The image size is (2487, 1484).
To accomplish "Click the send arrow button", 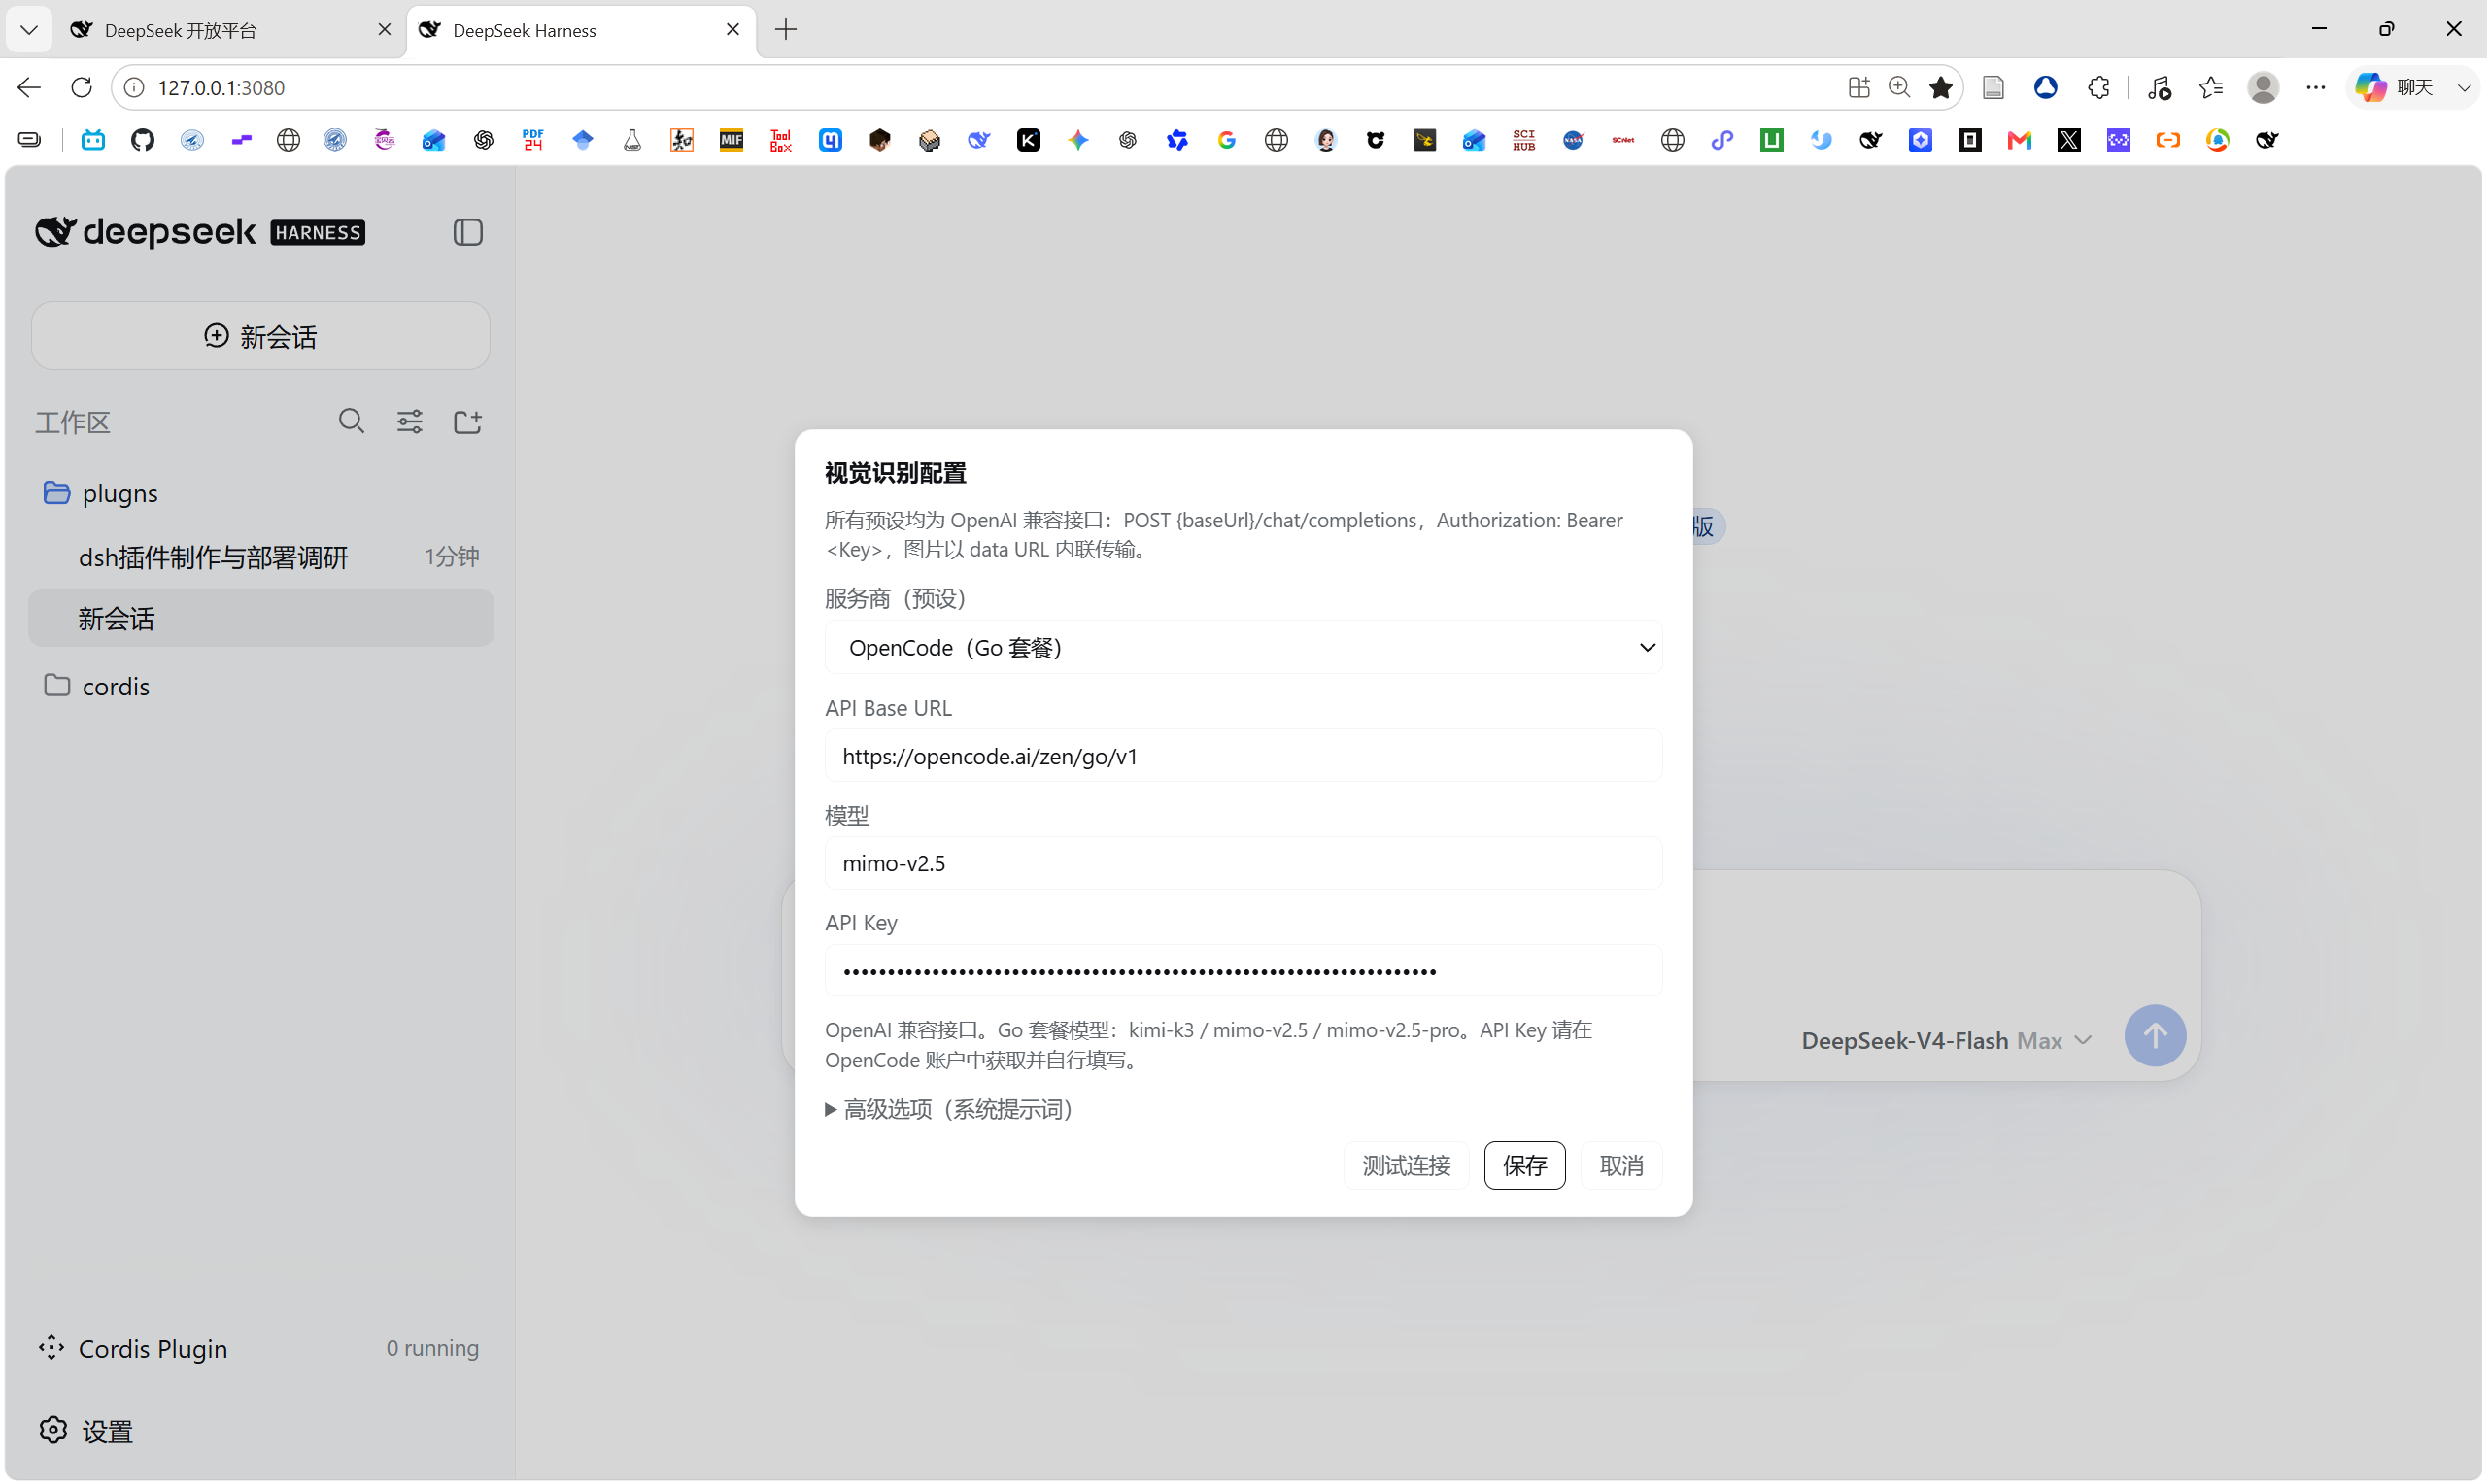I will pyautogui.click(x=2155, y=1035).
